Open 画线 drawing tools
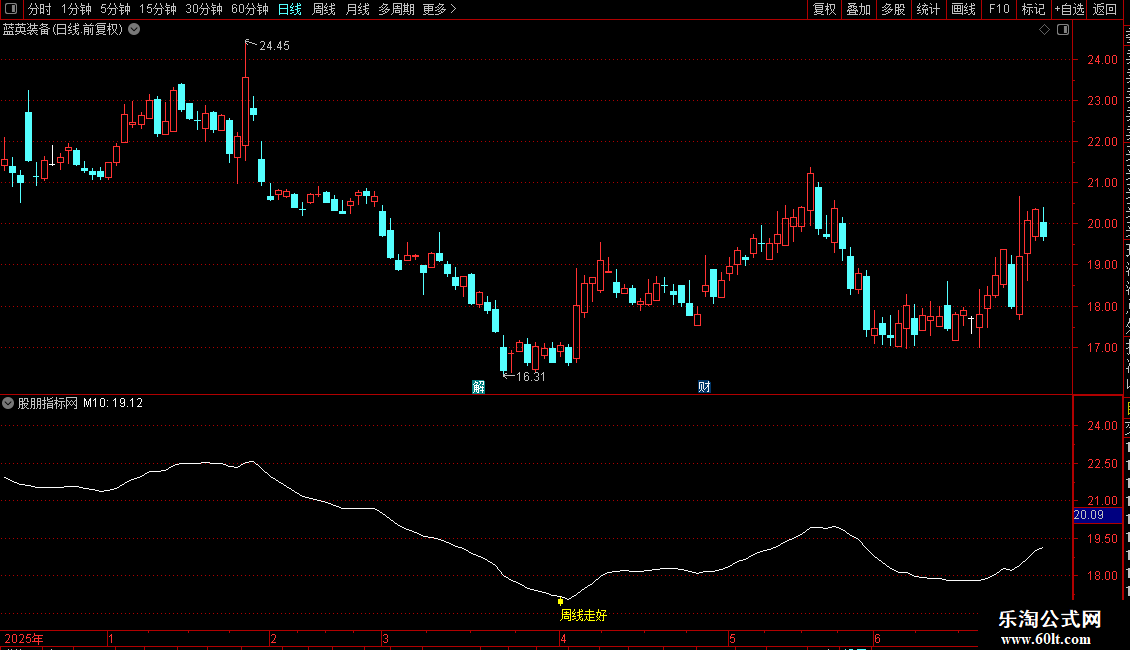 [x=963, y=9]
